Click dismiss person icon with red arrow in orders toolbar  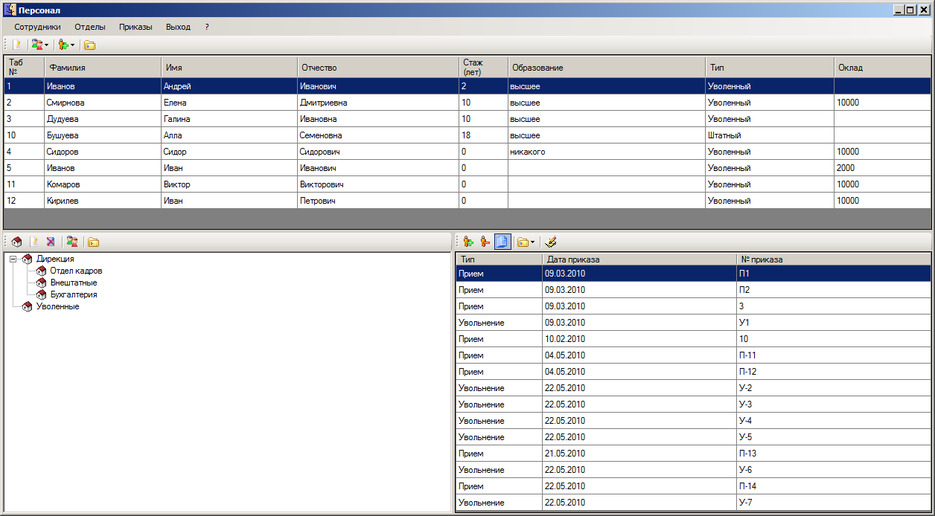pos(485,242)
